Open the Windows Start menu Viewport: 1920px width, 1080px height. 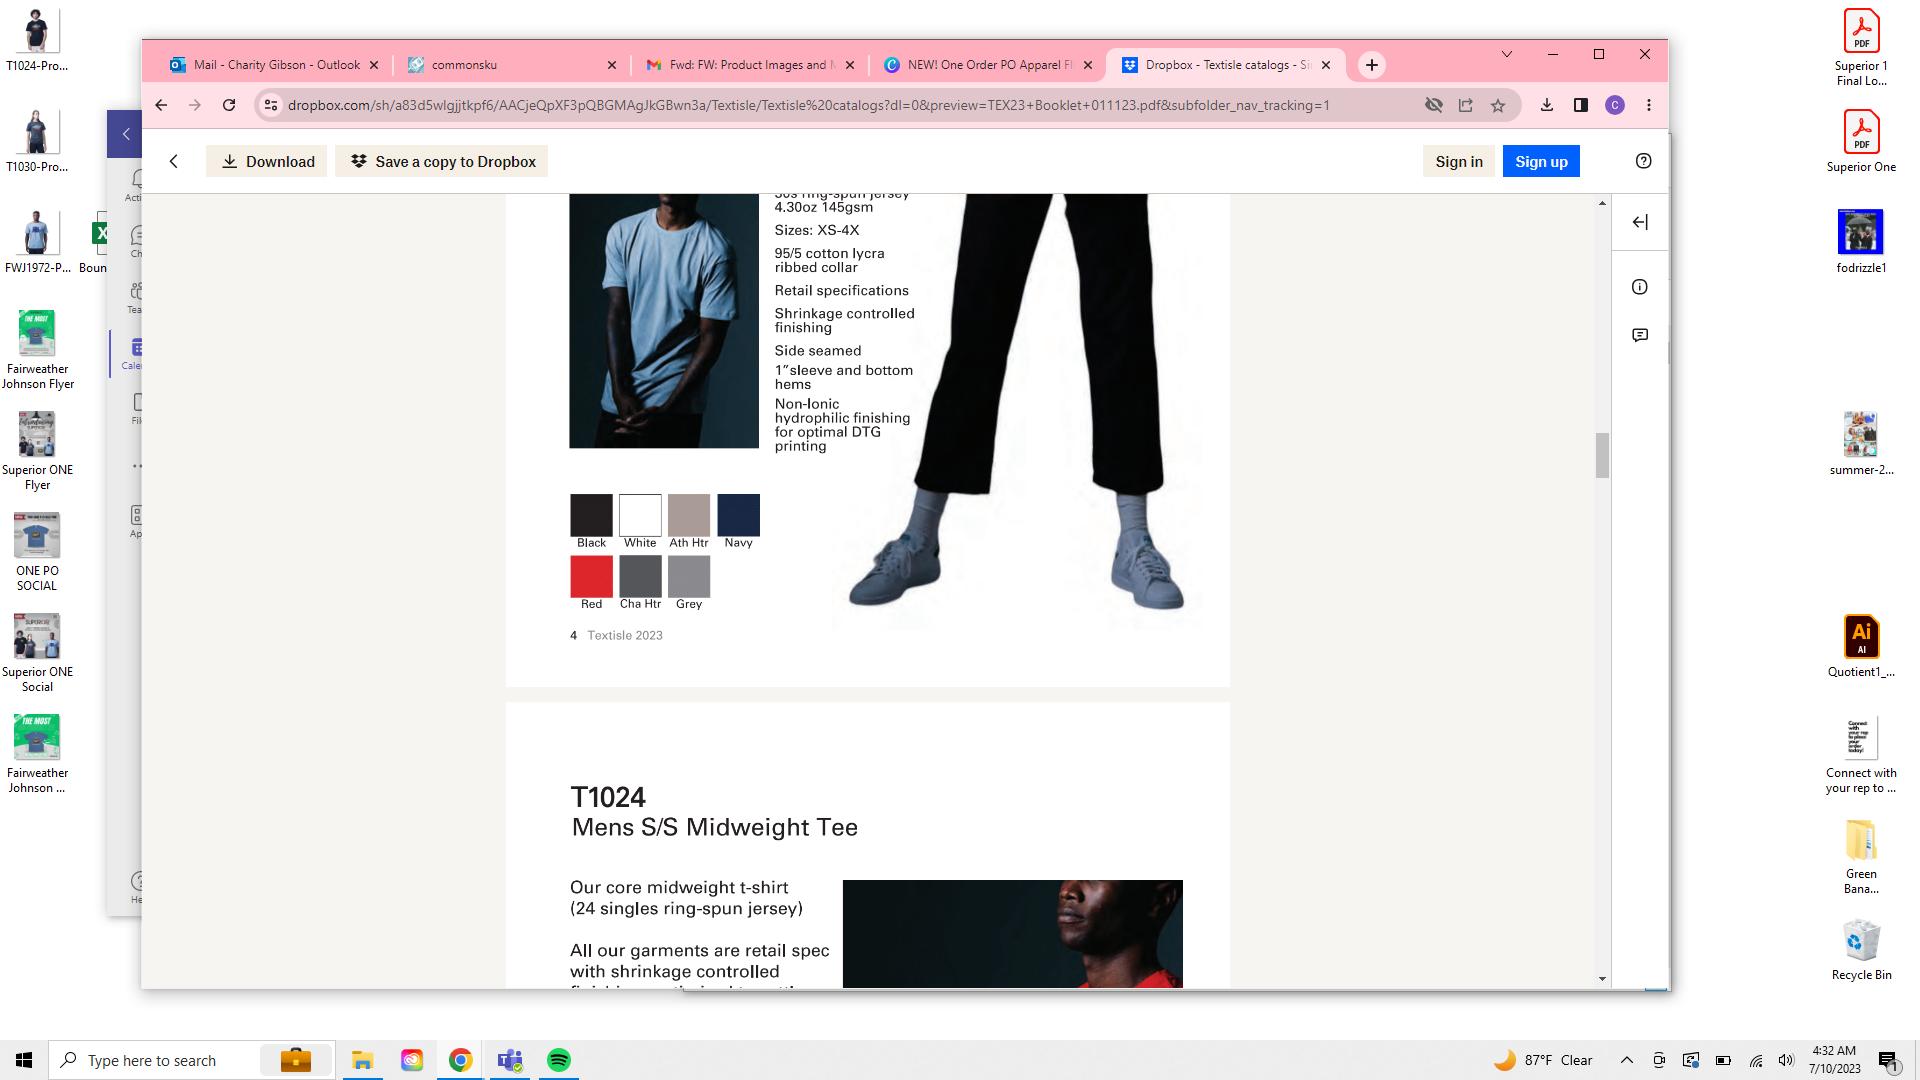[x=24, y=1060]
